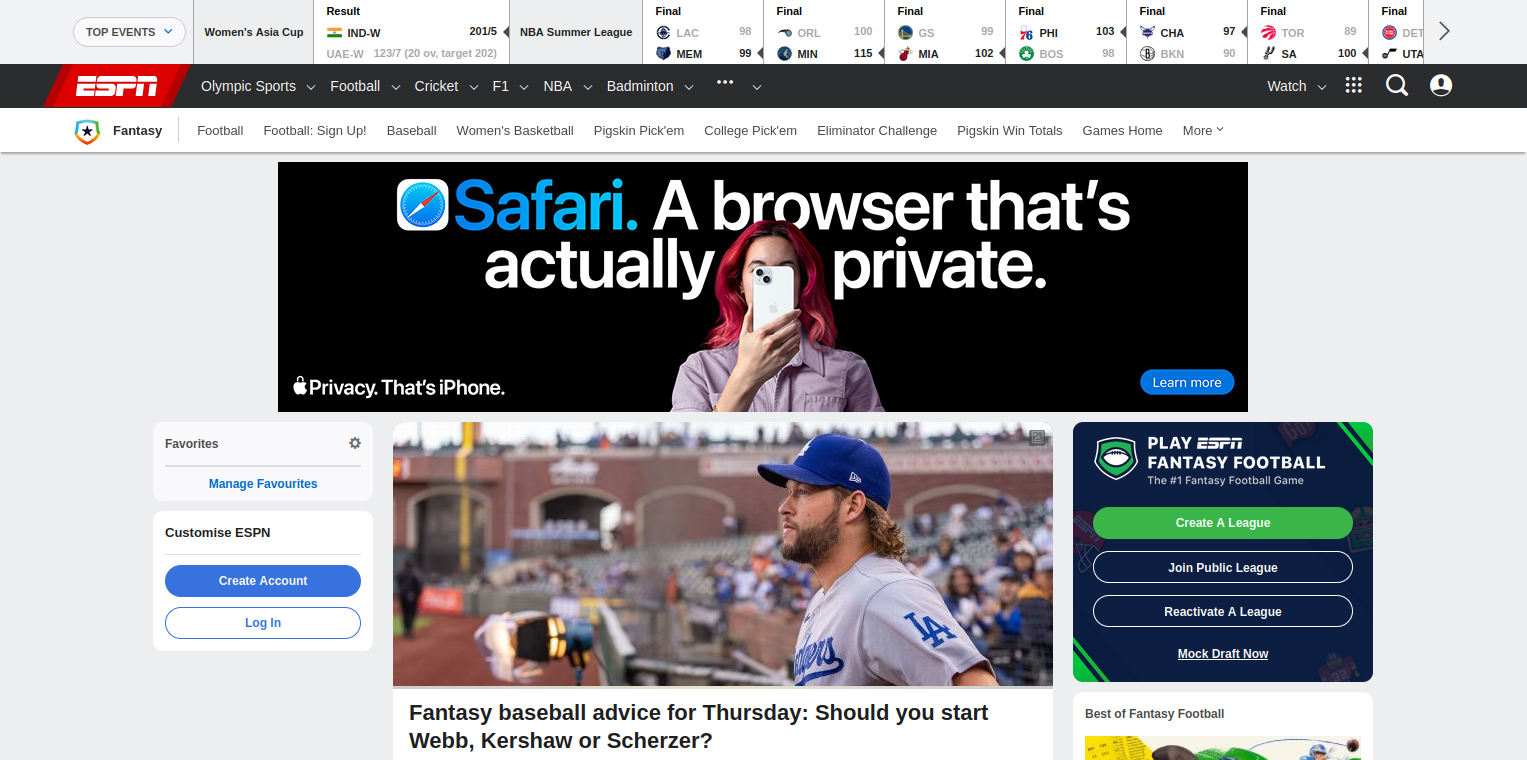This screenshot has width=1527, height=760.
Task: Open the NBA Summer League label
Action: pyautogui.click(x=576, y=32)
